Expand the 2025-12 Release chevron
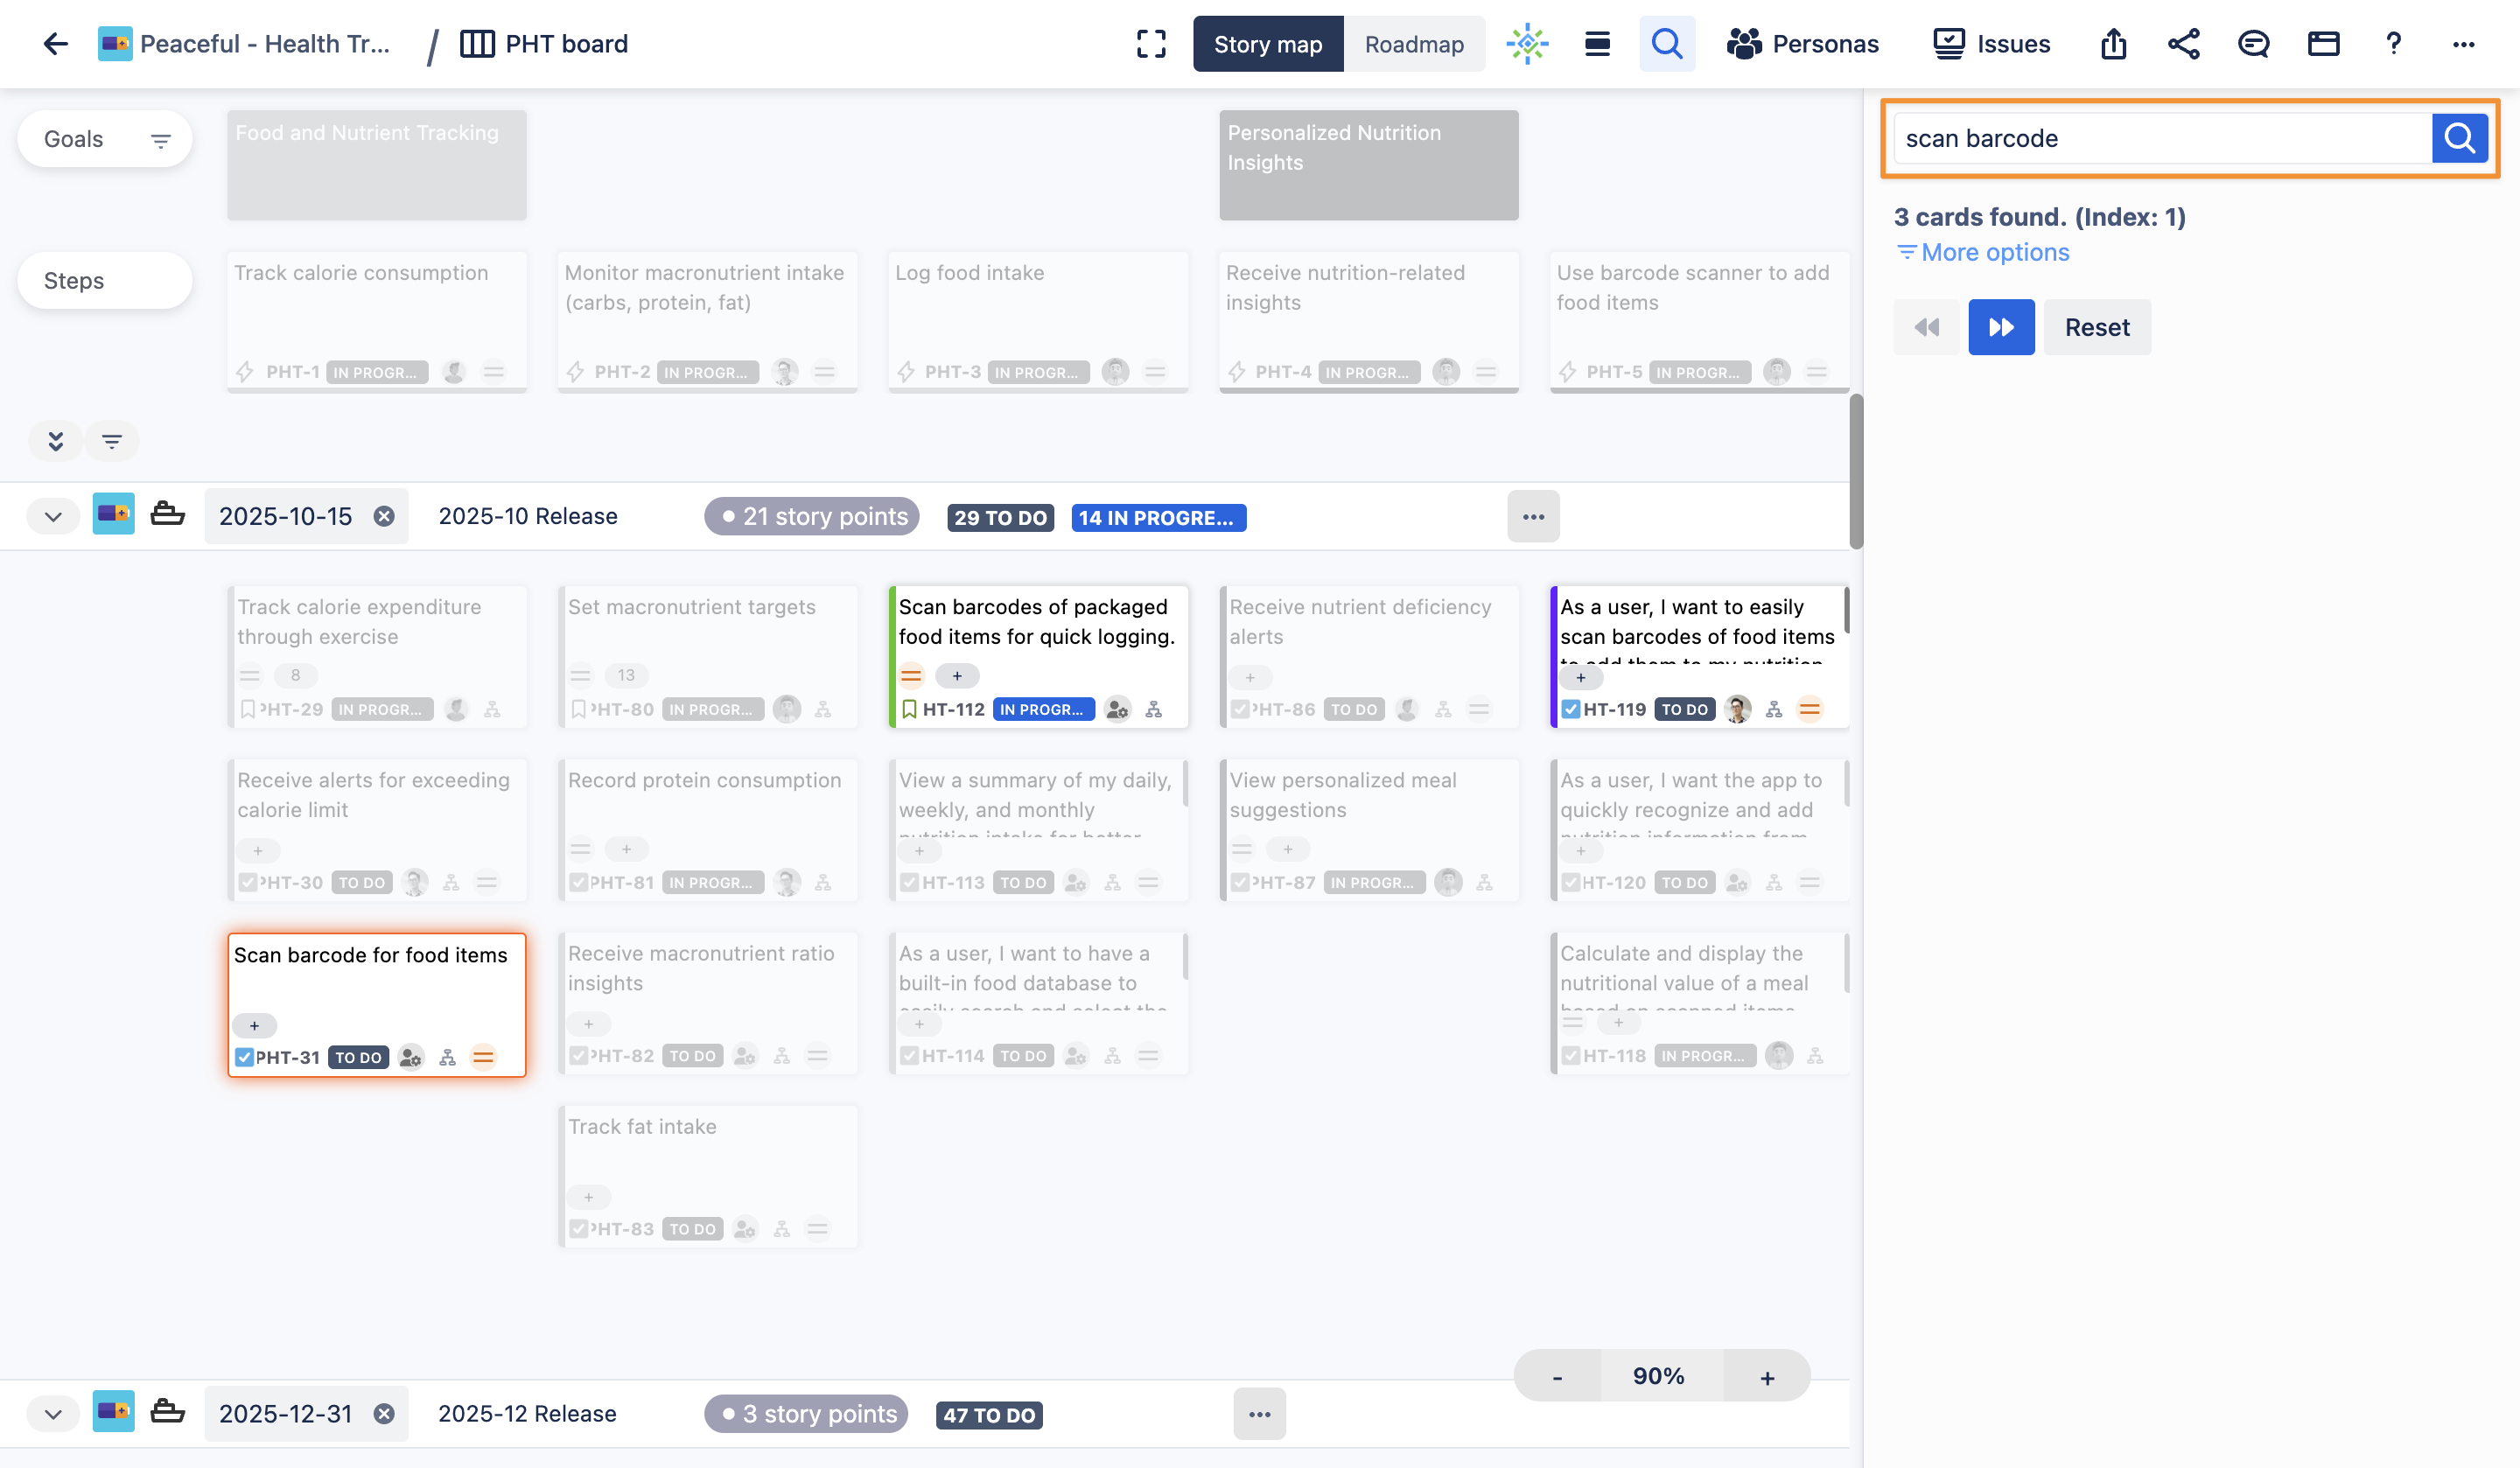 (x=54, y=1413)
